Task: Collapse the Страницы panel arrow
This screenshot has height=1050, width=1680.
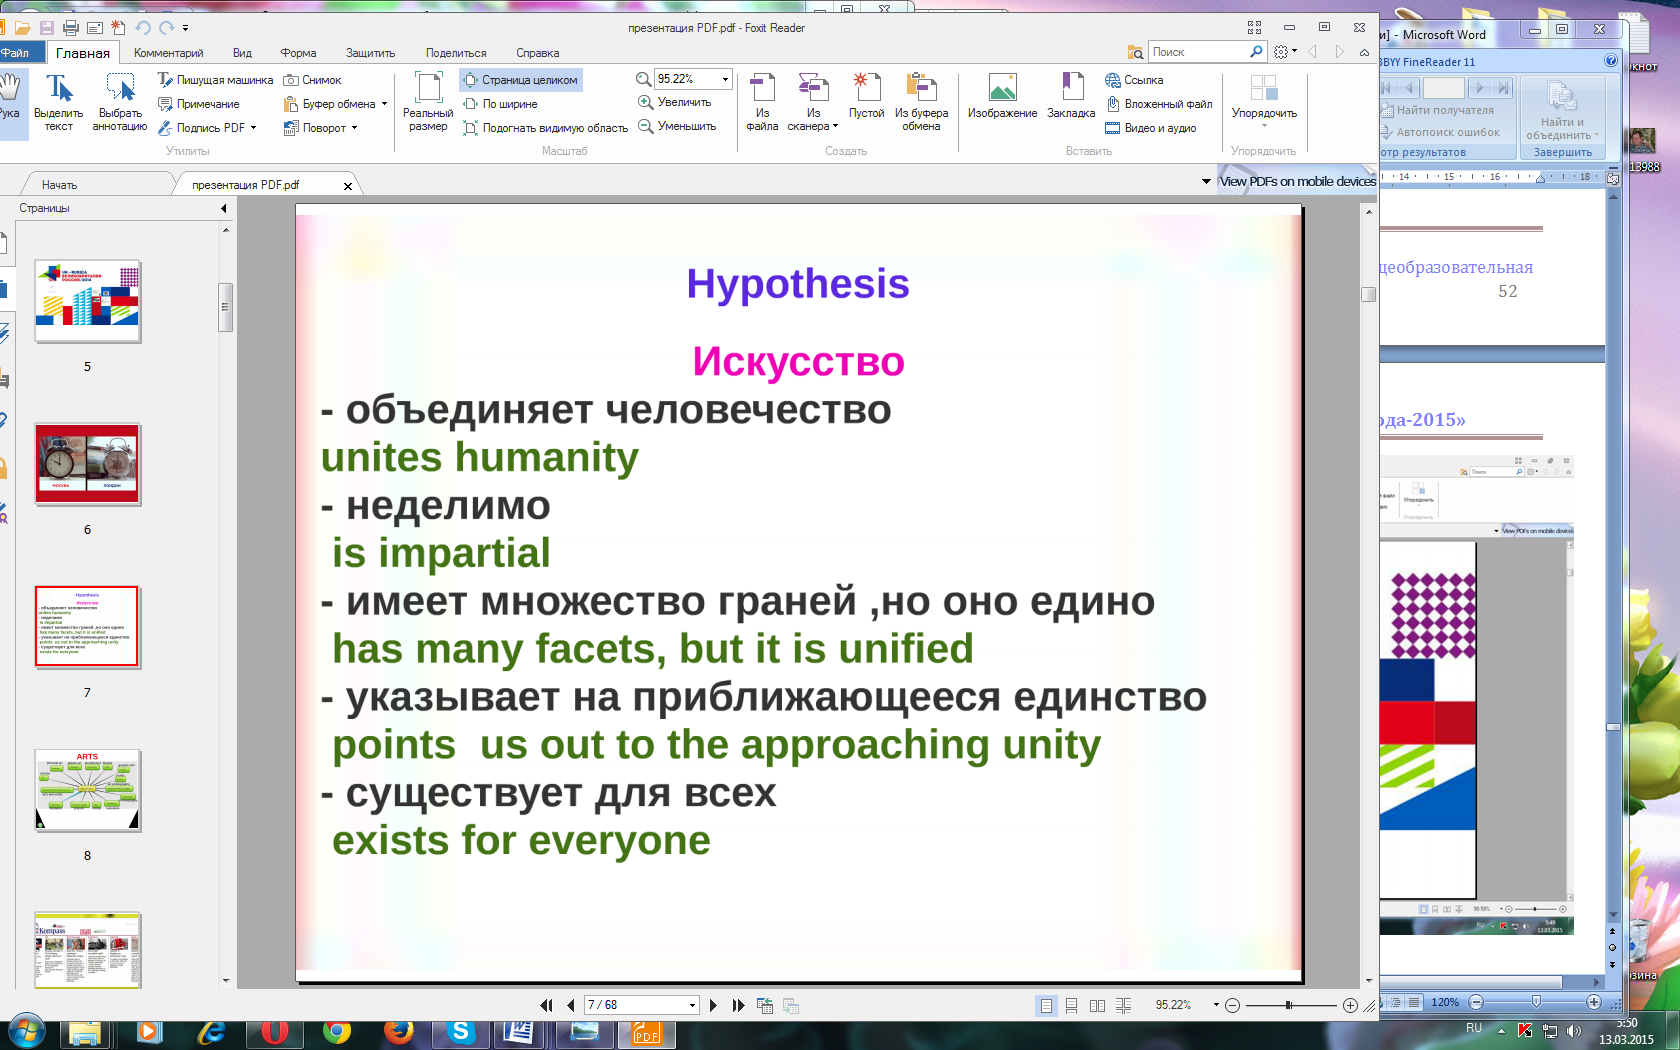Action: [223, 208]
